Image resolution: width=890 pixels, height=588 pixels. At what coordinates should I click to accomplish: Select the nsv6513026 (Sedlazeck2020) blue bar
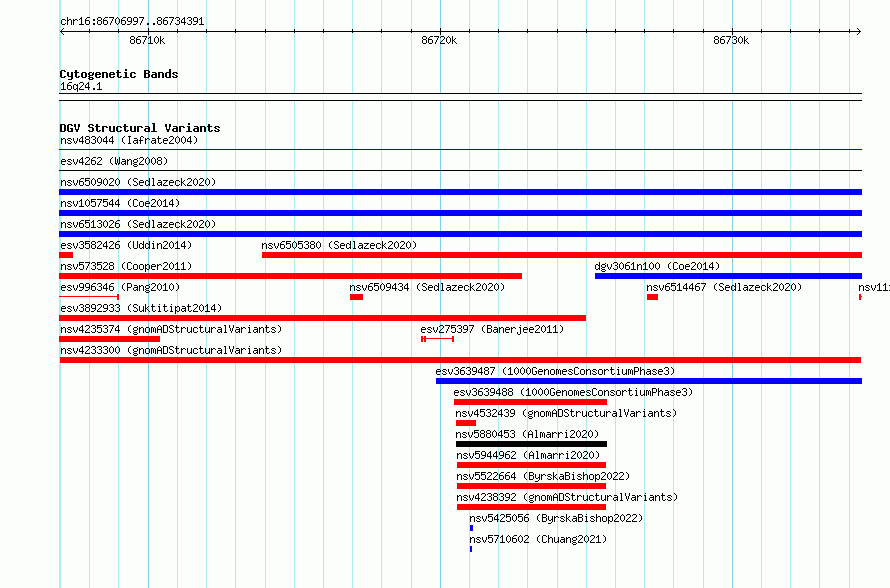tap(460, 234)
